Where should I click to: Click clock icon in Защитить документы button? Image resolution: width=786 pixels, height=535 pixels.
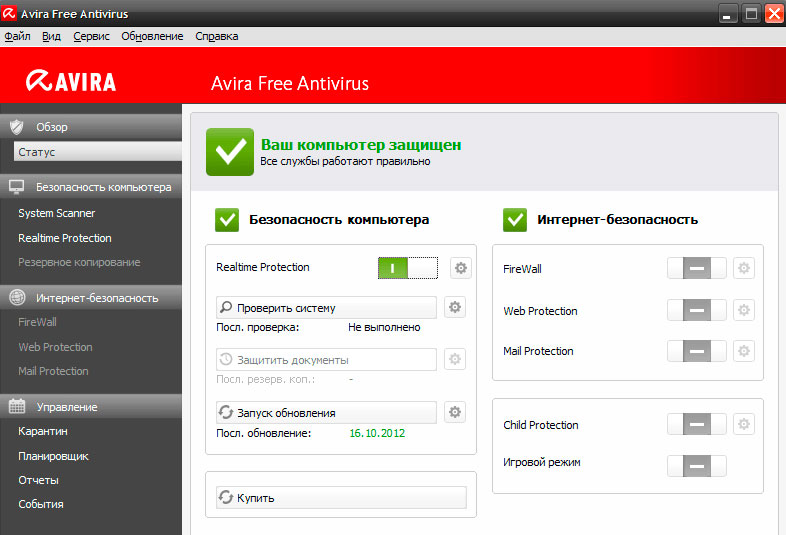[x=226, y=359]
